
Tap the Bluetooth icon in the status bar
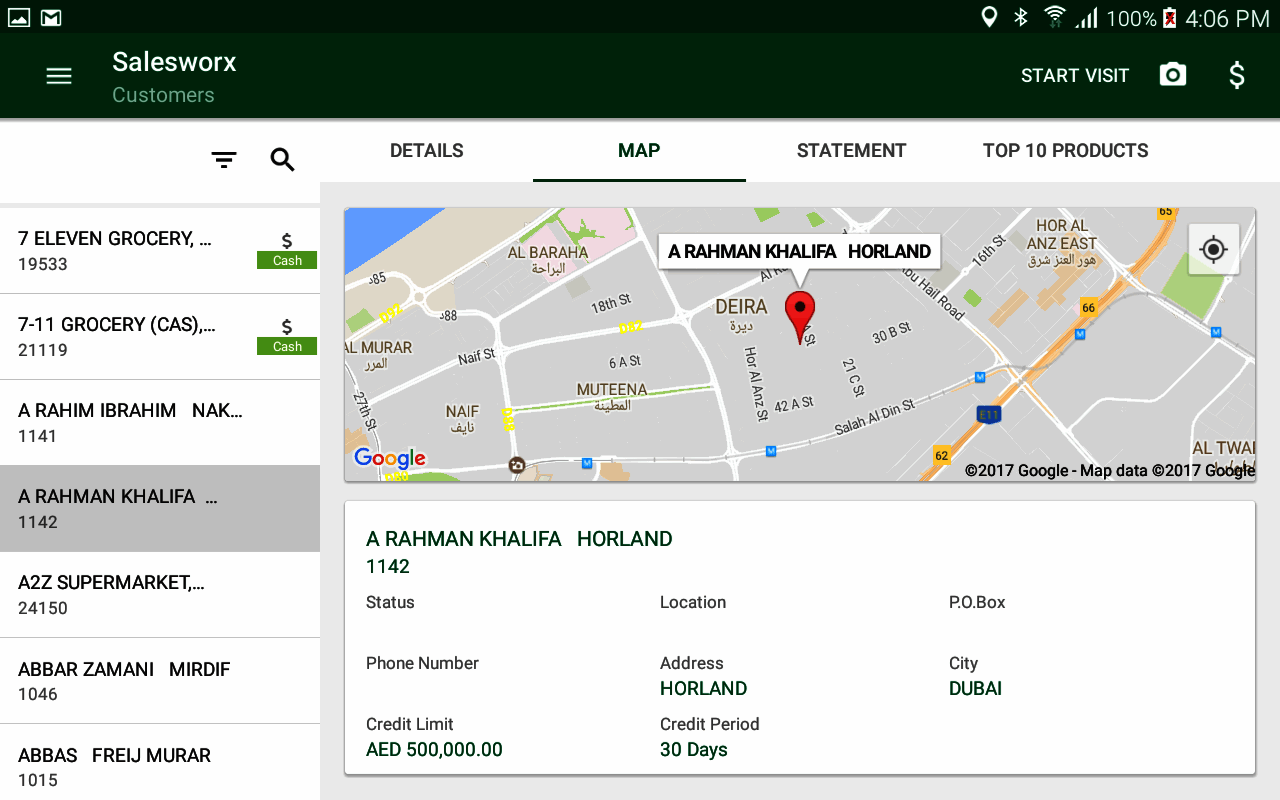click(1021, 17)
